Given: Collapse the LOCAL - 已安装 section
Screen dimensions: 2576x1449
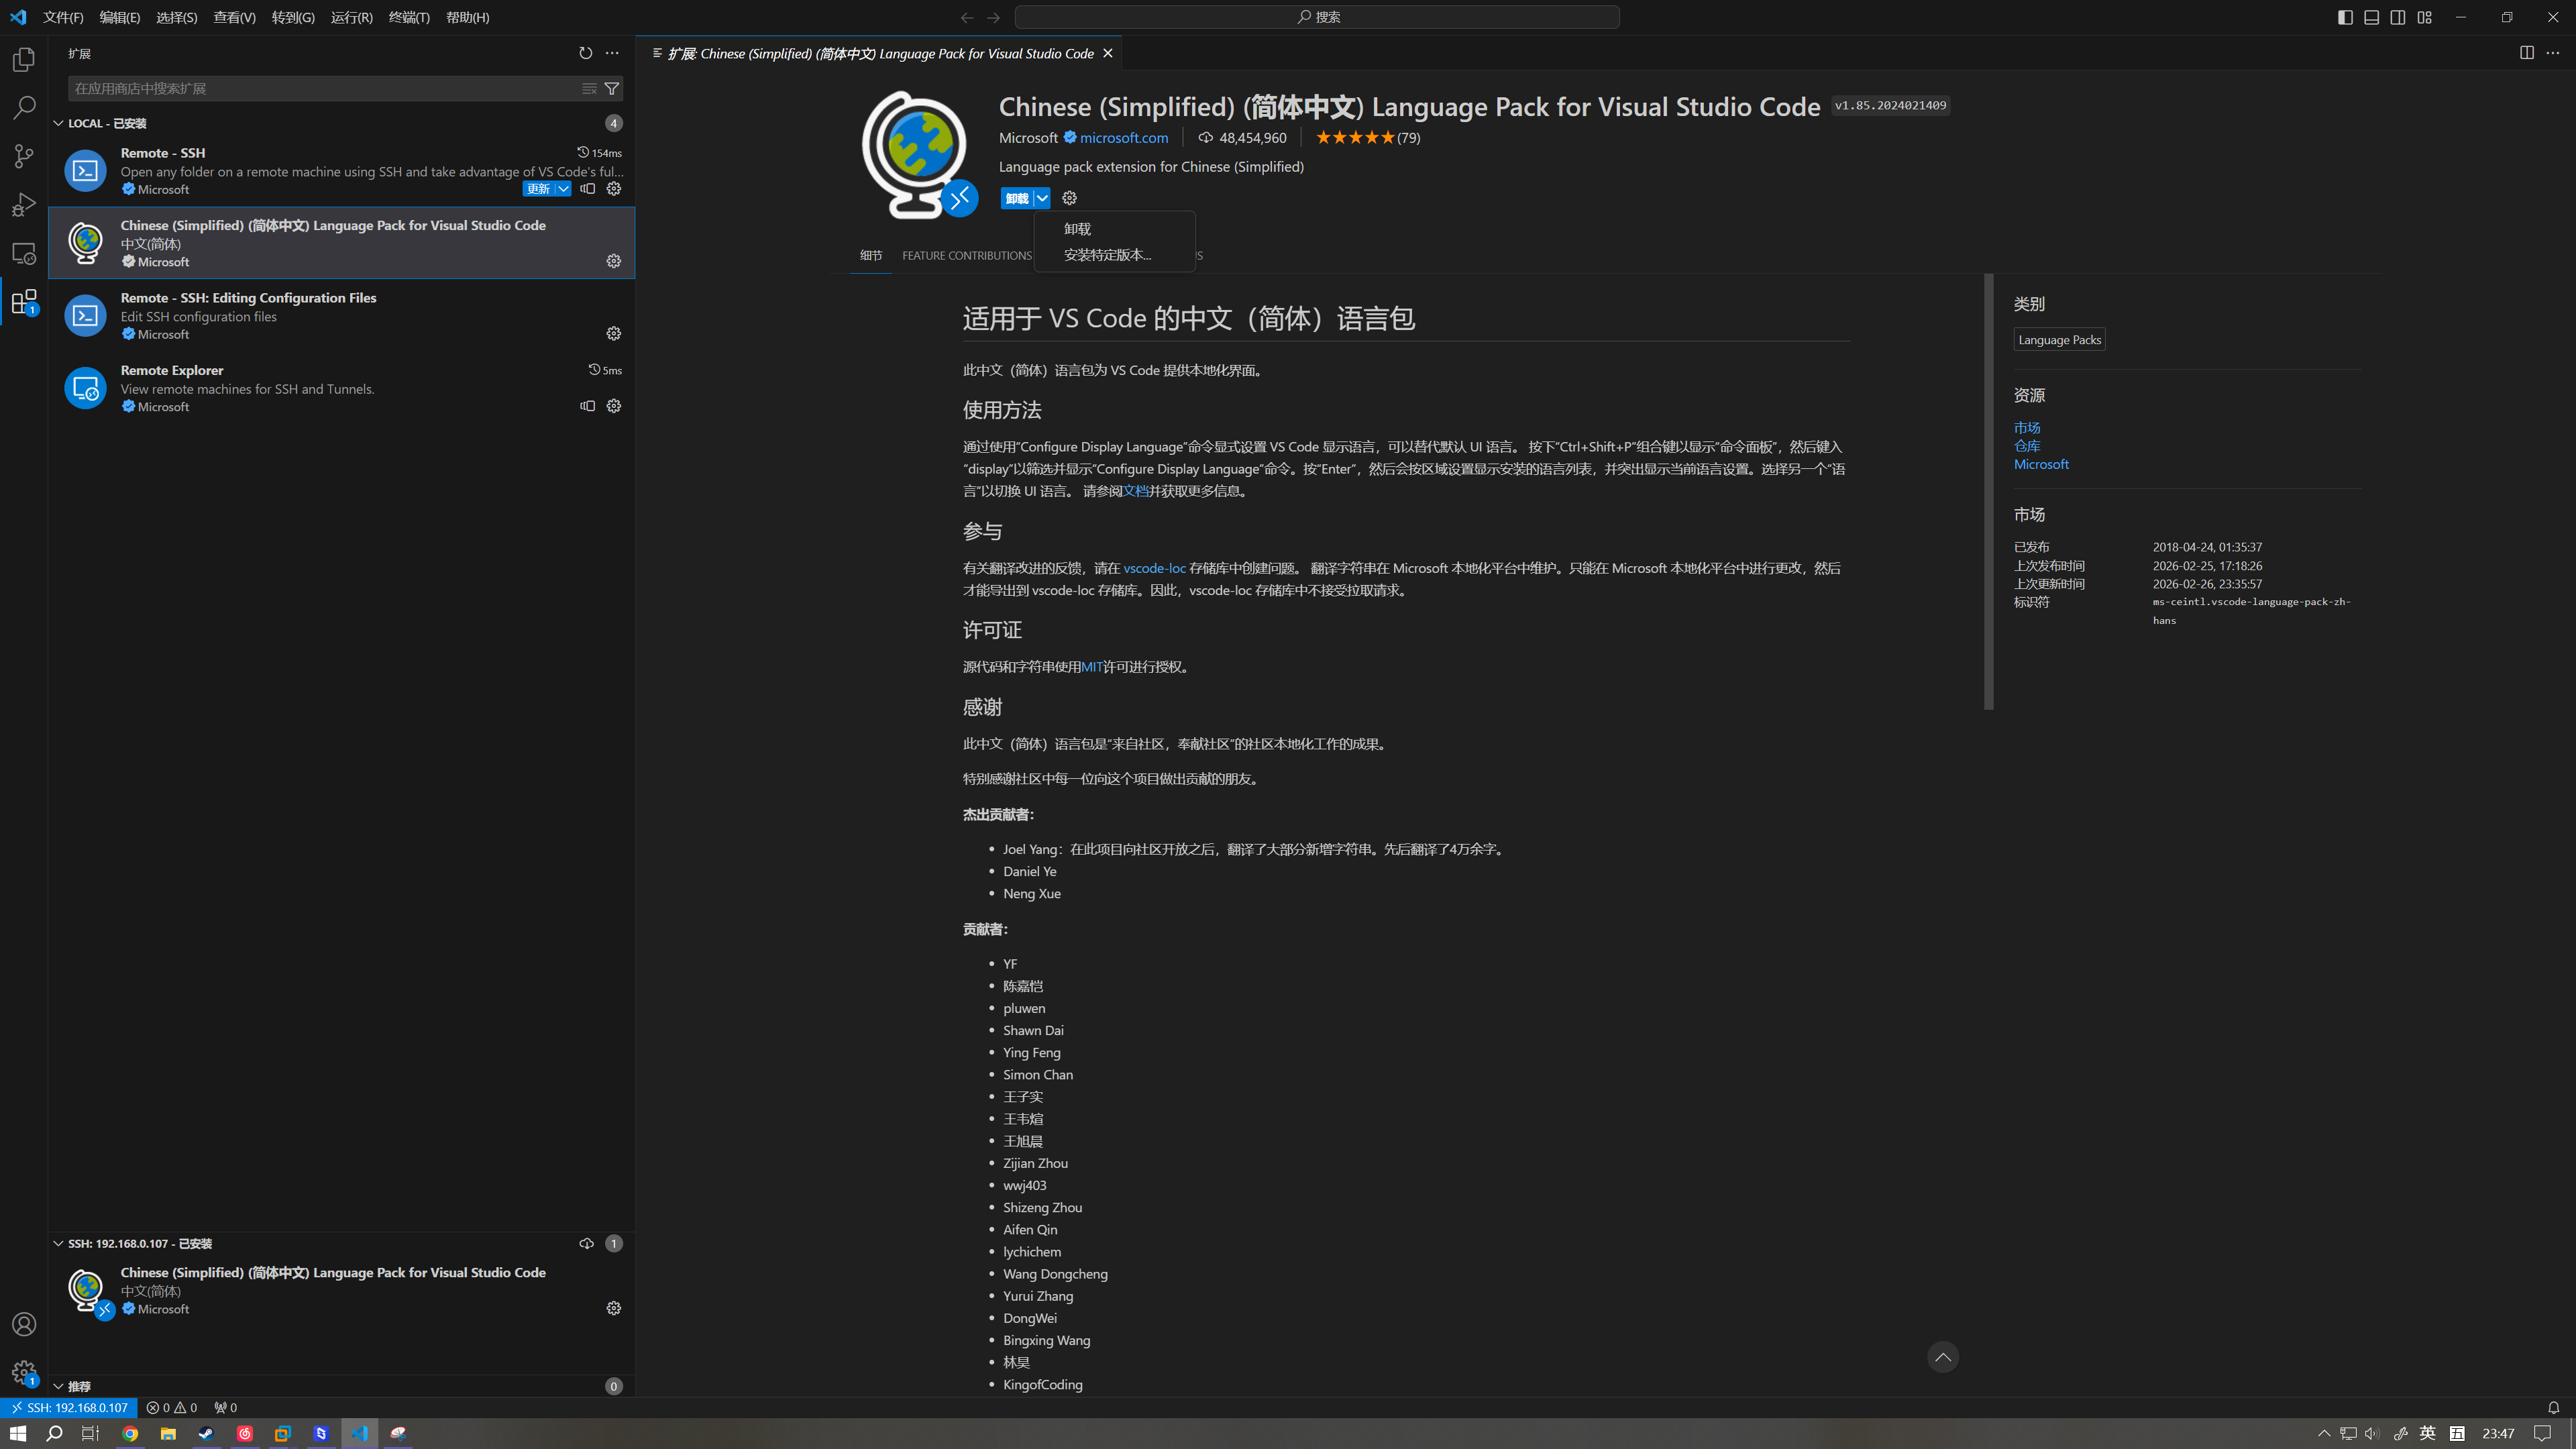Looking at the screenshot, I should click(x=58, y=123).
